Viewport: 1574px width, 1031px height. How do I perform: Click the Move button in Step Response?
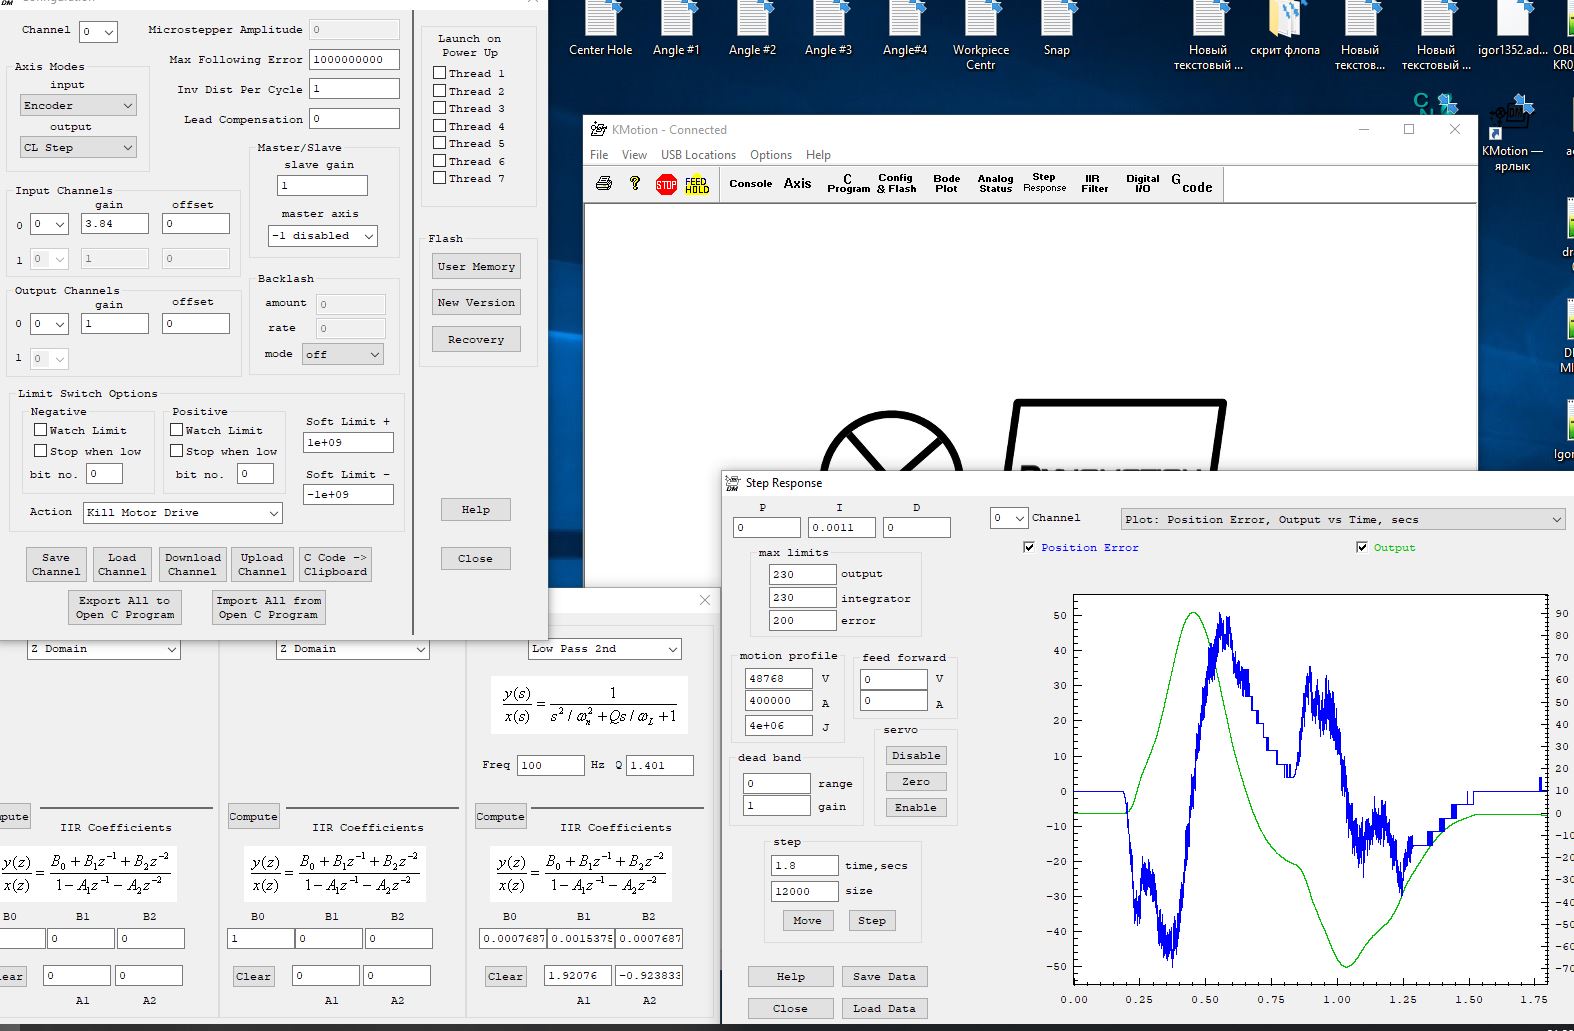(807, 921)
